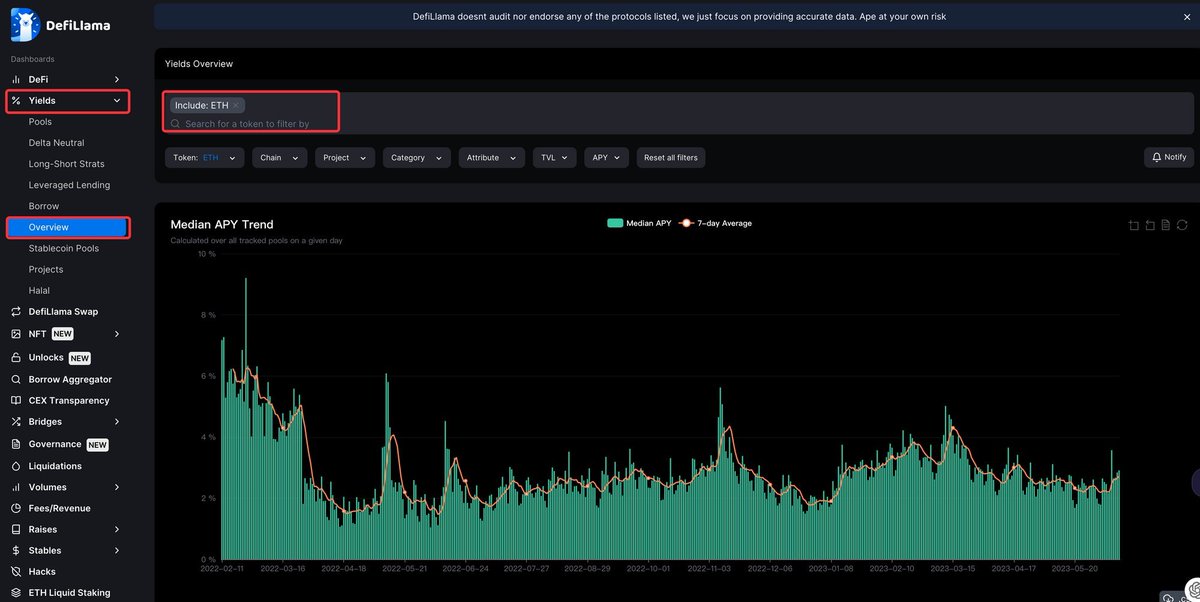This screenshot has height=602, width=1200.
Task: Click the Volumes bar chart icon
Action: [16, 487]
